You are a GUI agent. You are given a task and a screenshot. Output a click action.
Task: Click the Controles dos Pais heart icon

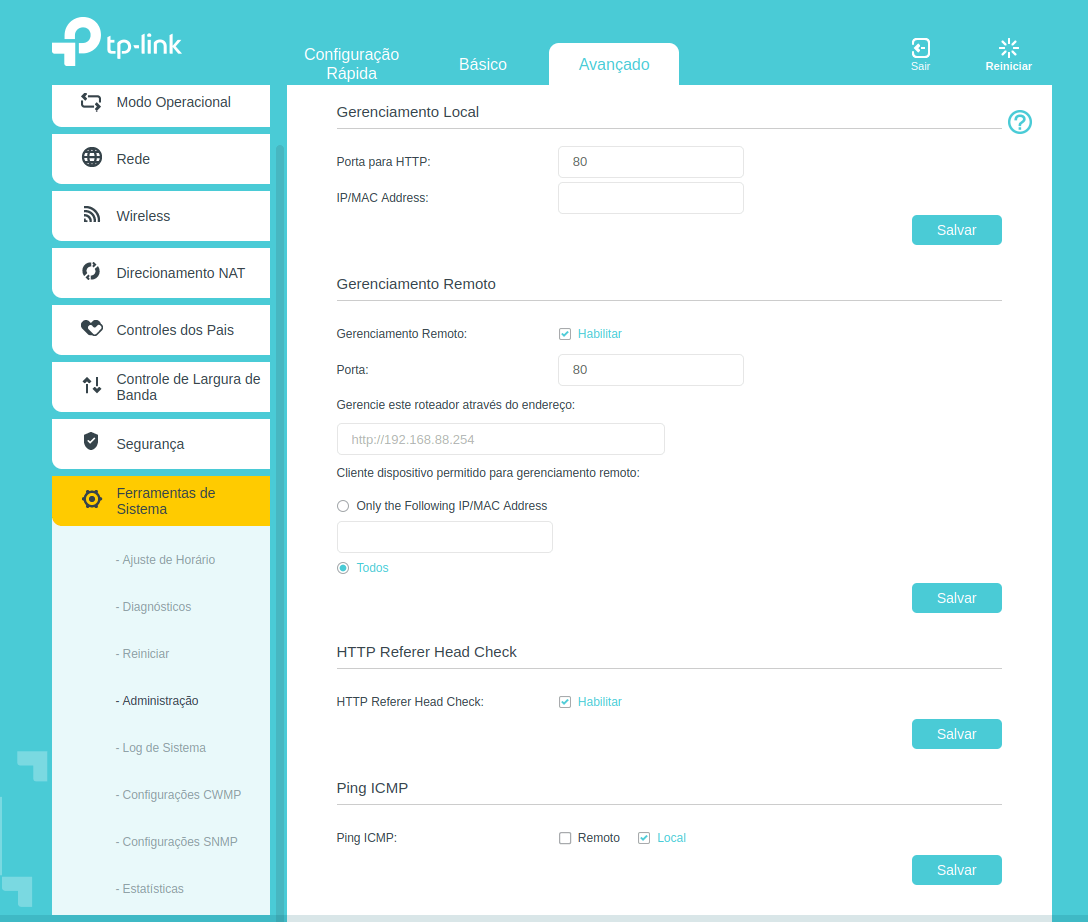coord(92,329)
